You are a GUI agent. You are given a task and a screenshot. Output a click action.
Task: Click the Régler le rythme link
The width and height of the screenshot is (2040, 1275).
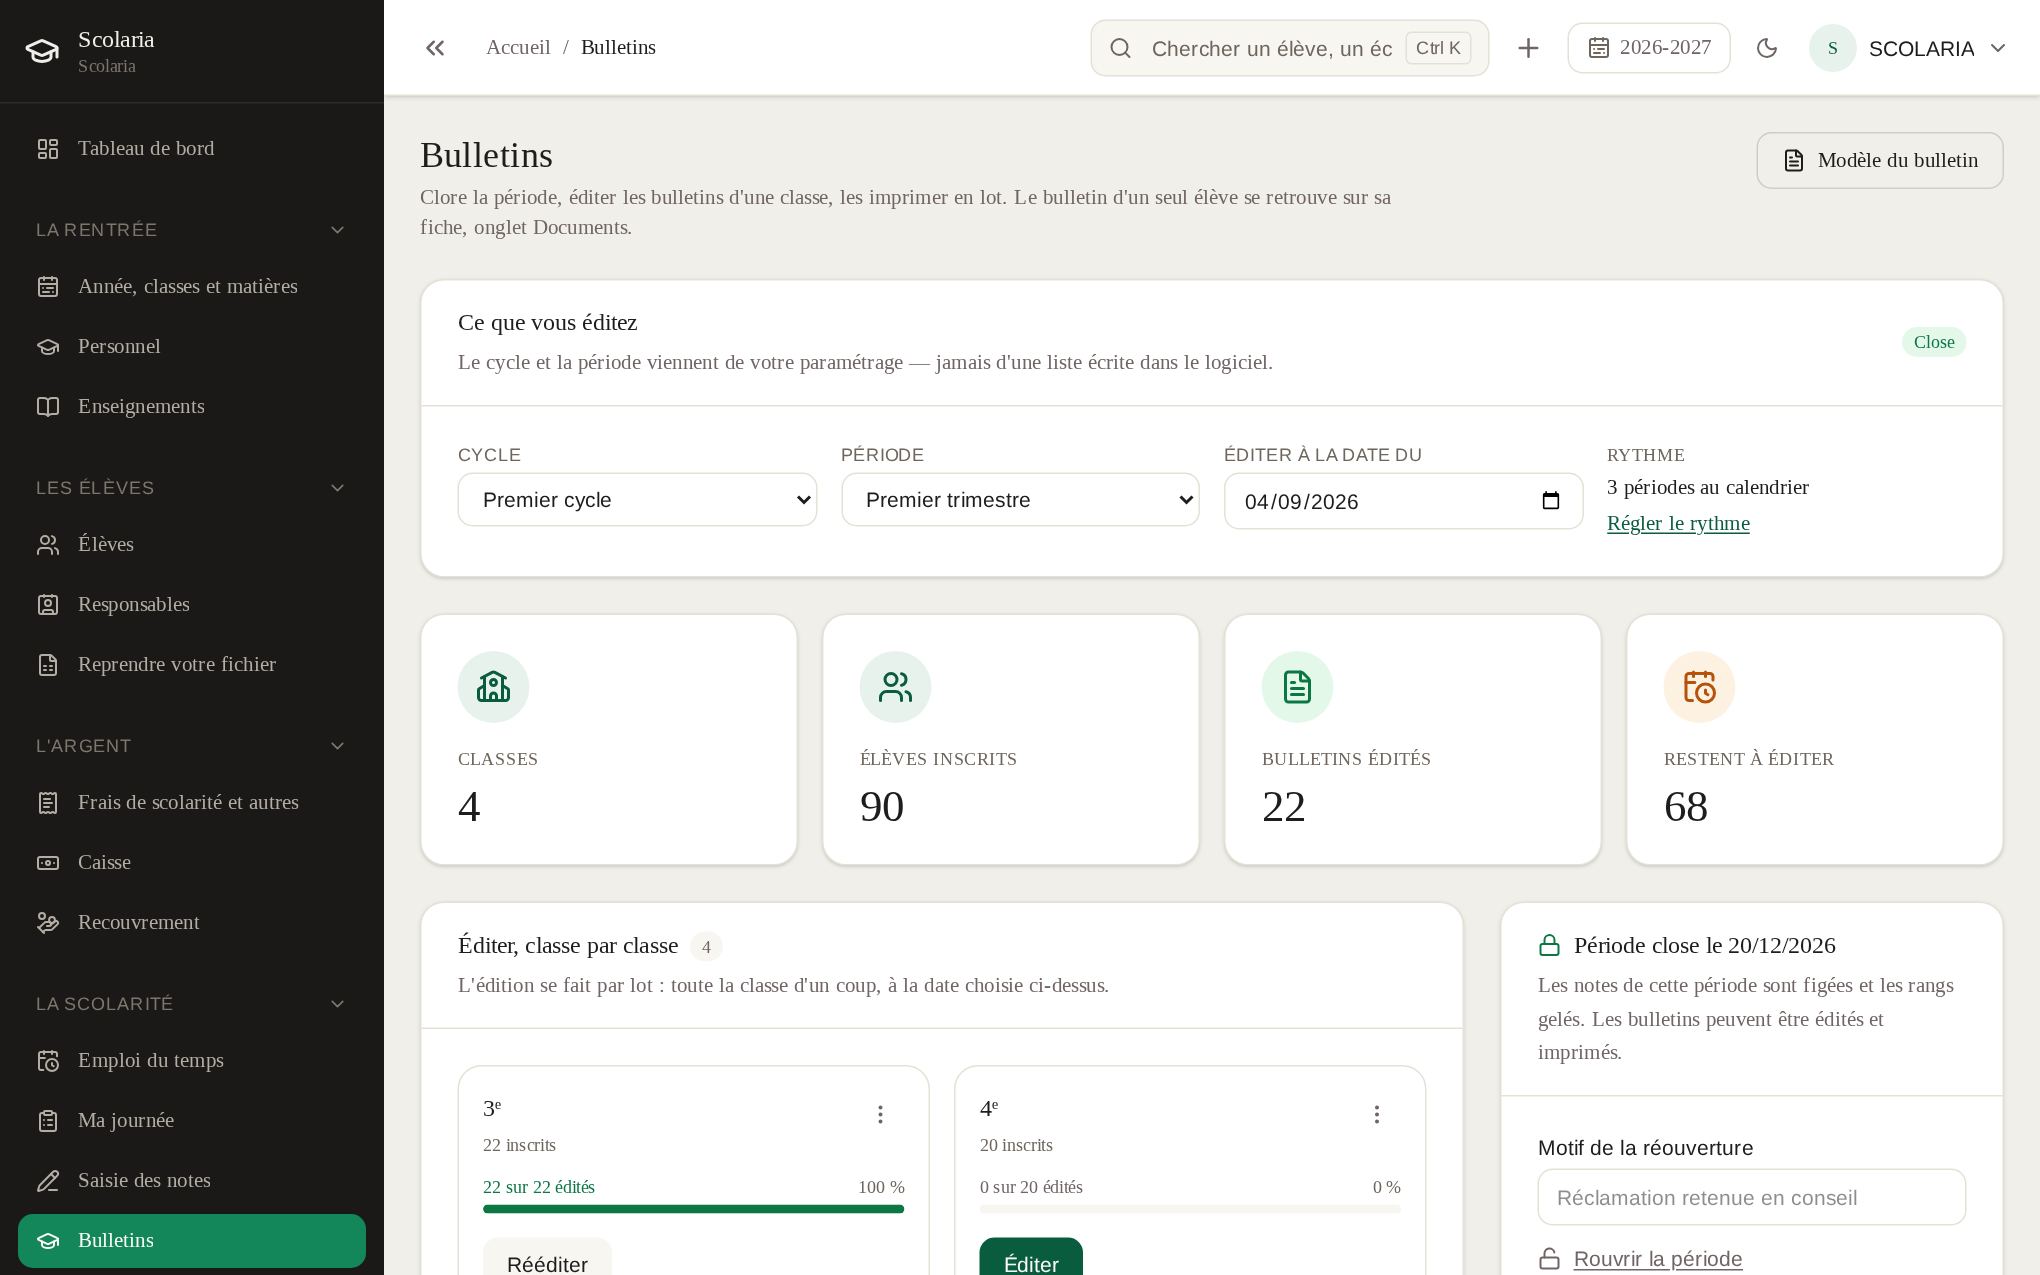(x=1678, y=524)
